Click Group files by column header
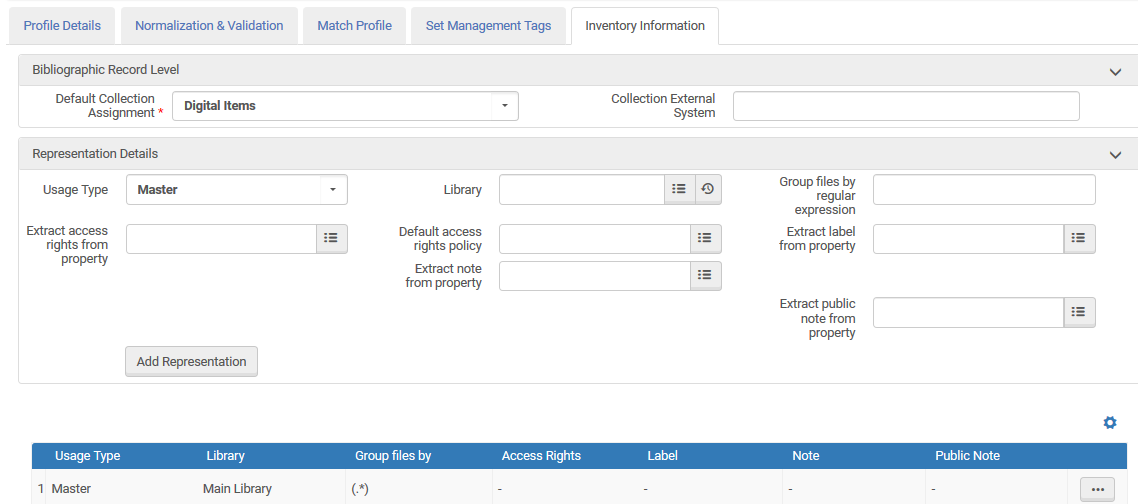Screen dimensions: 1138x504 pos(393,456)
